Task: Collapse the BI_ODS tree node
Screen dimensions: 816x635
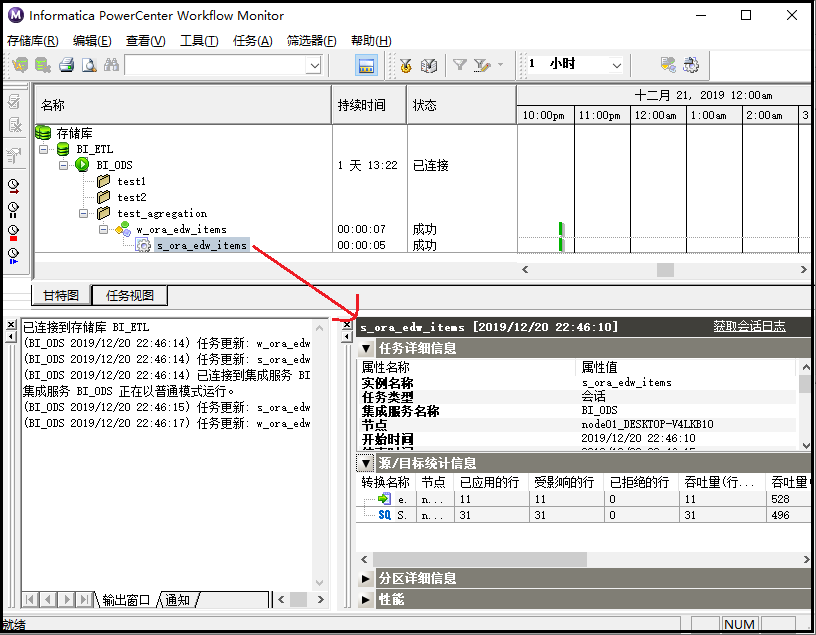Action: click(63, 165)
